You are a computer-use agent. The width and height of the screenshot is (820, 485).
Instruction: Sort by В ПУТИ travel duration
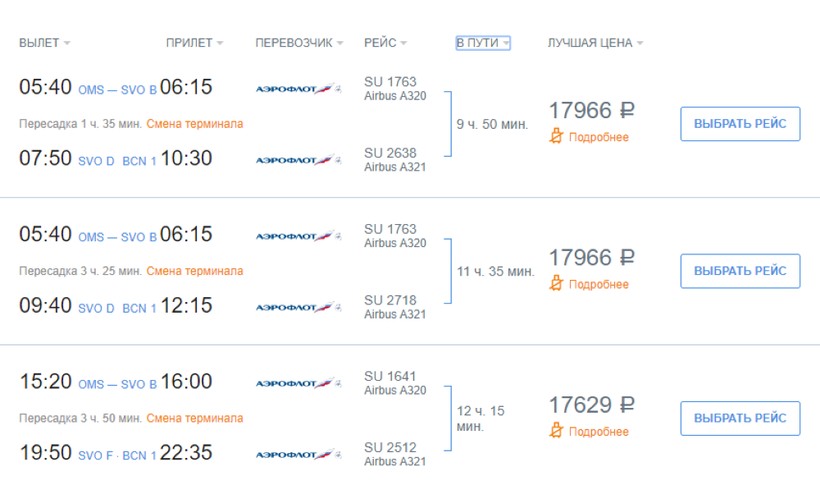[483, 43]
